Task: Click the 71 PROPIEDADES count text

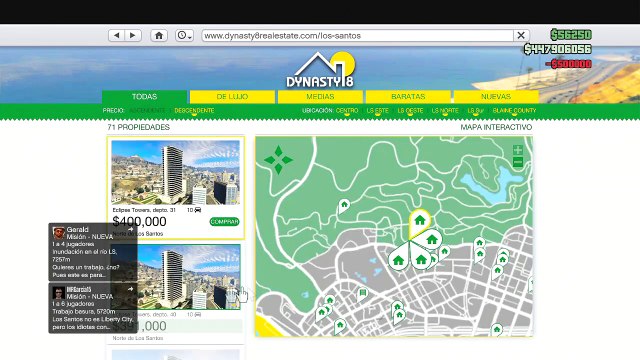Action: point(138,127)
